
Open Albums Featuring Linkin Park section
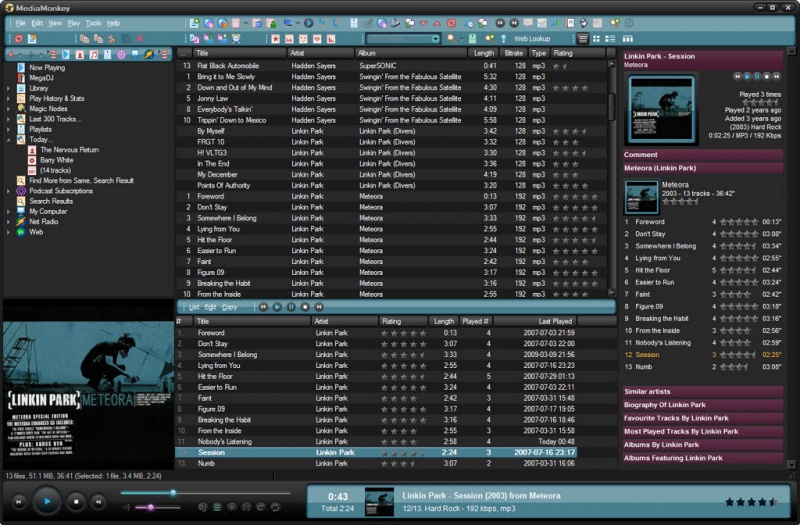(703, 458)
